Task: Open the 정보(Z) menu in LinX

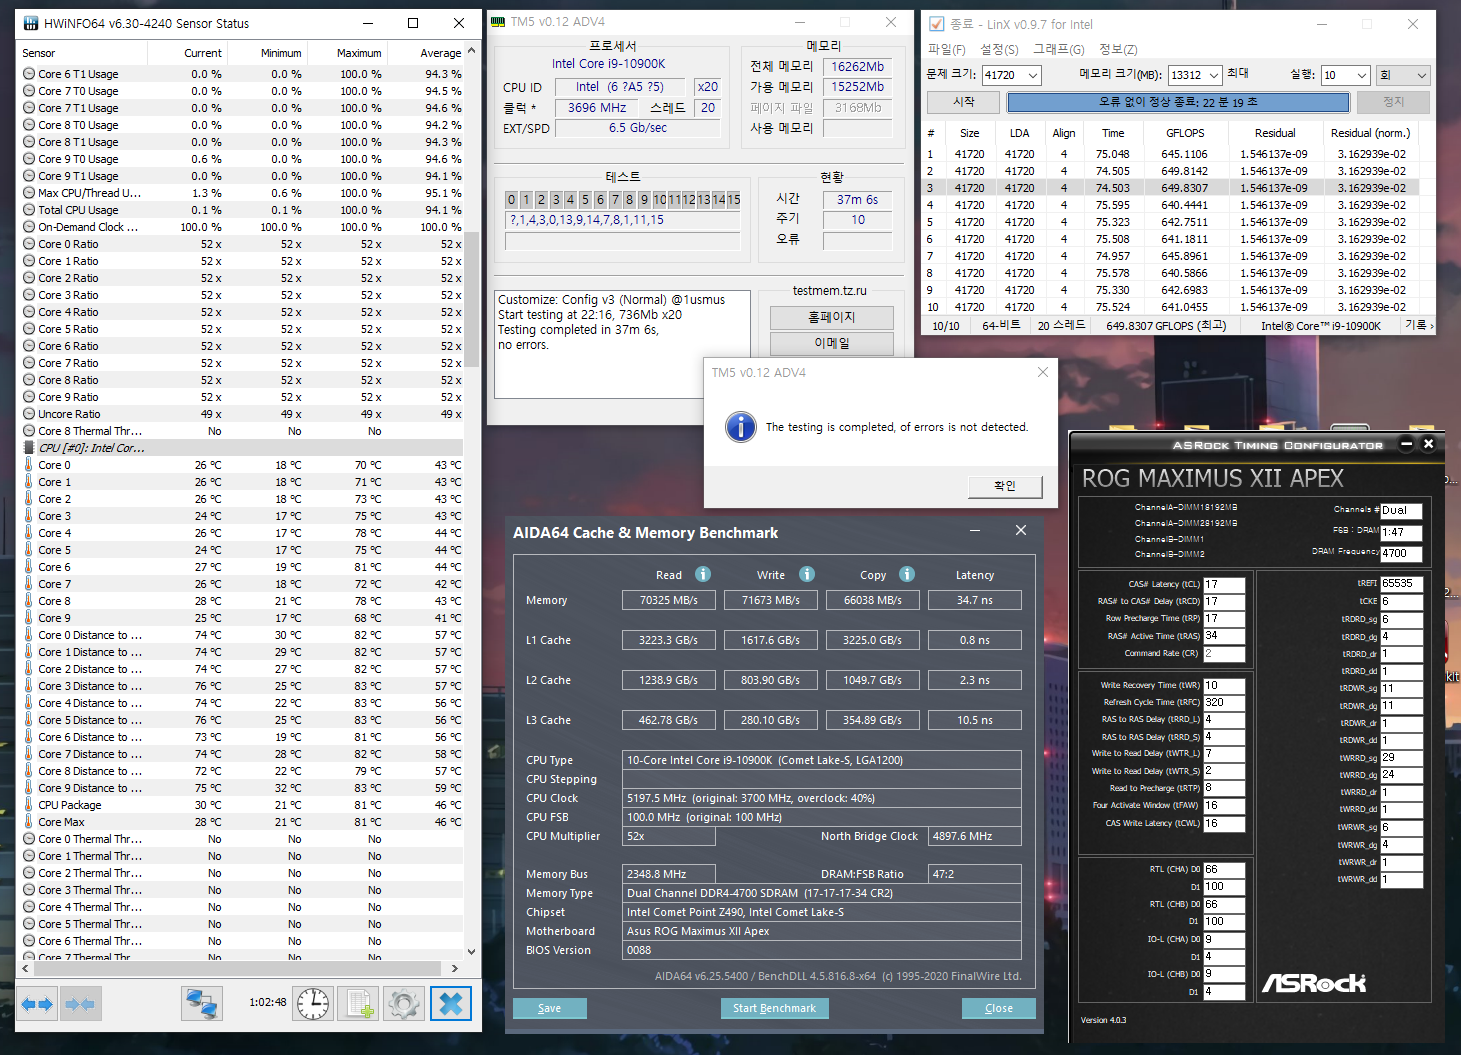Action: pos(1118,49)
